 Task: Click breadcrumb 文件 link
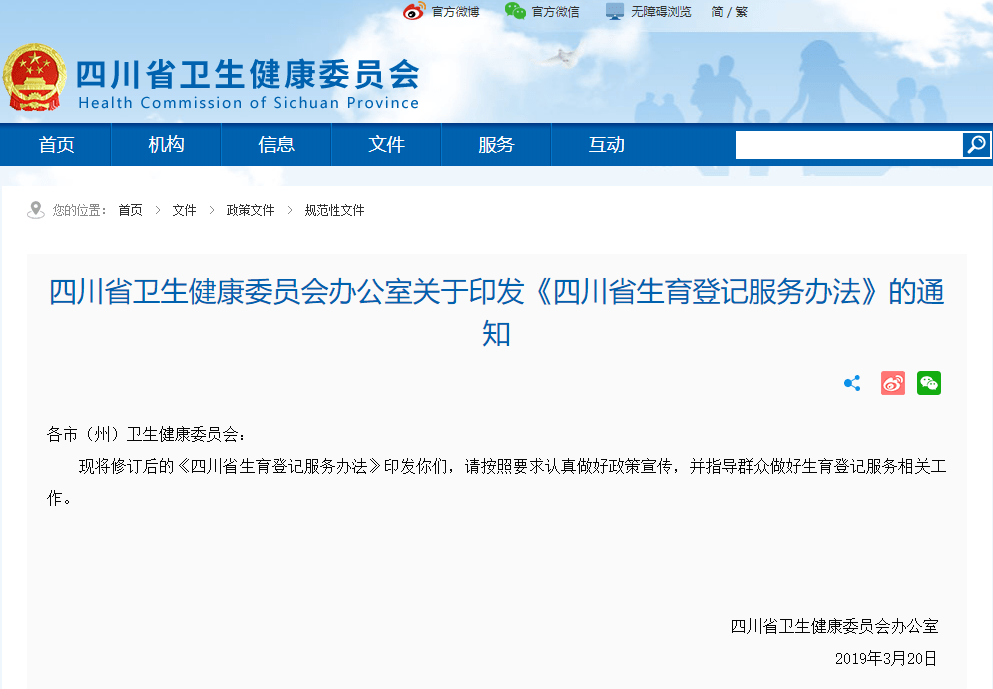coord(184,210)
